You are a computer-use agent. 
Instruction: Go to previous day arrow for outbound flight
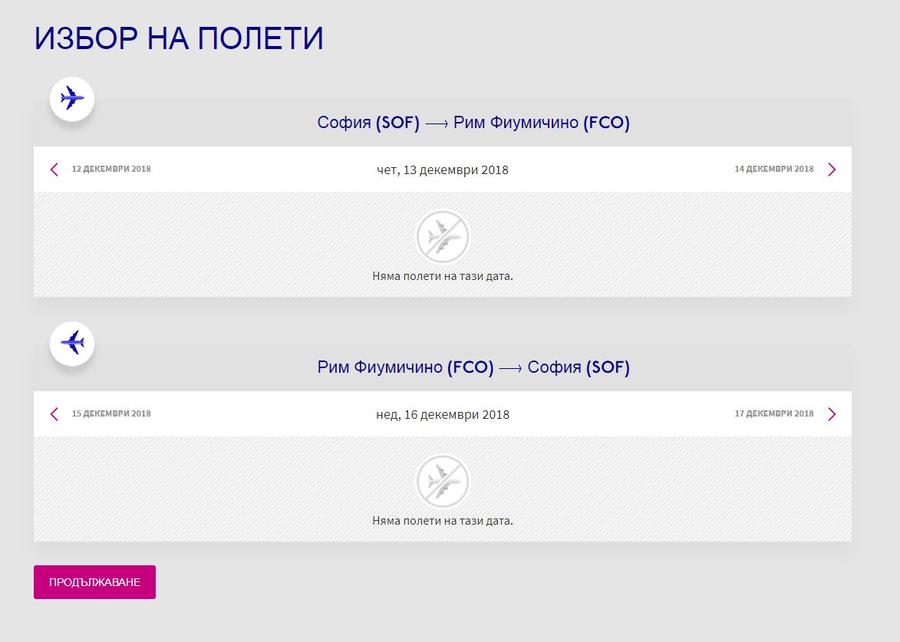(55, 169)
